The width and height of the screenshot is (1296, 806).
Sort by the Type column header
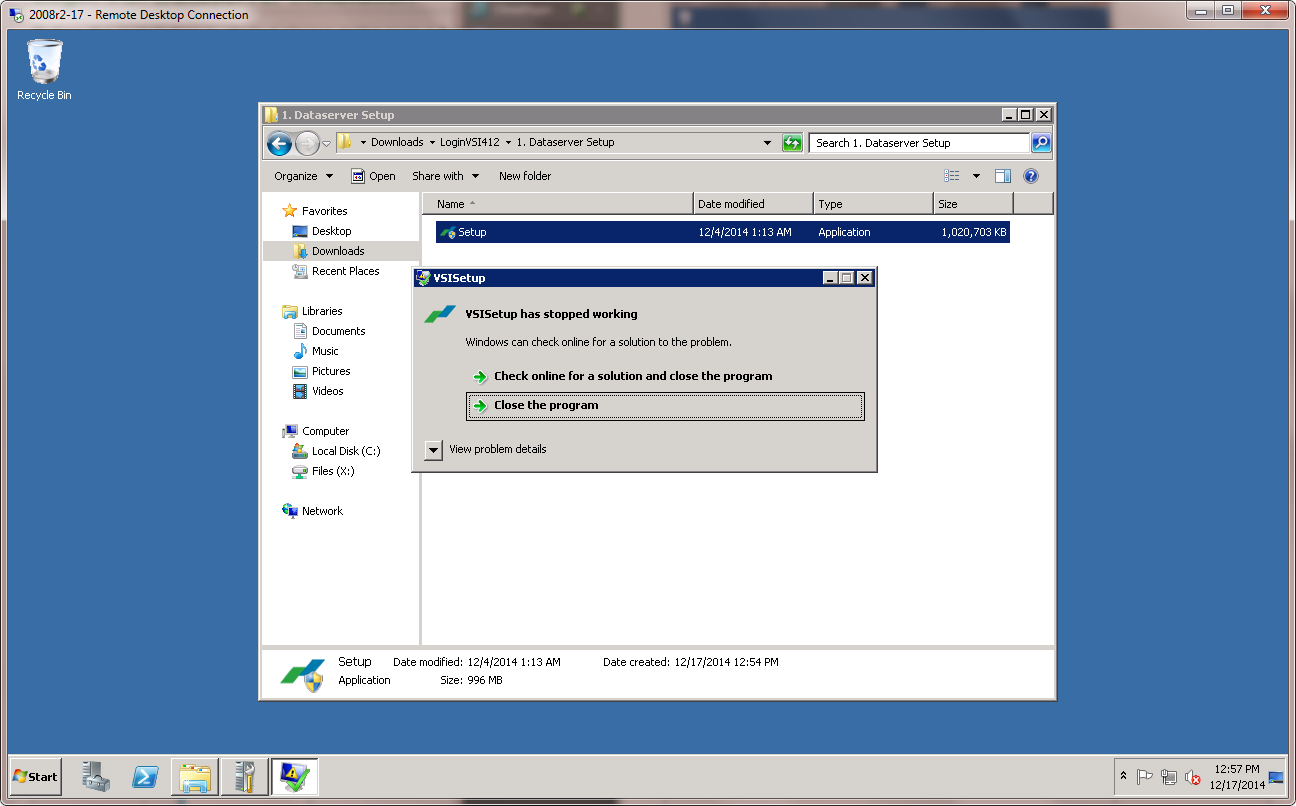(x=873, y=204)
